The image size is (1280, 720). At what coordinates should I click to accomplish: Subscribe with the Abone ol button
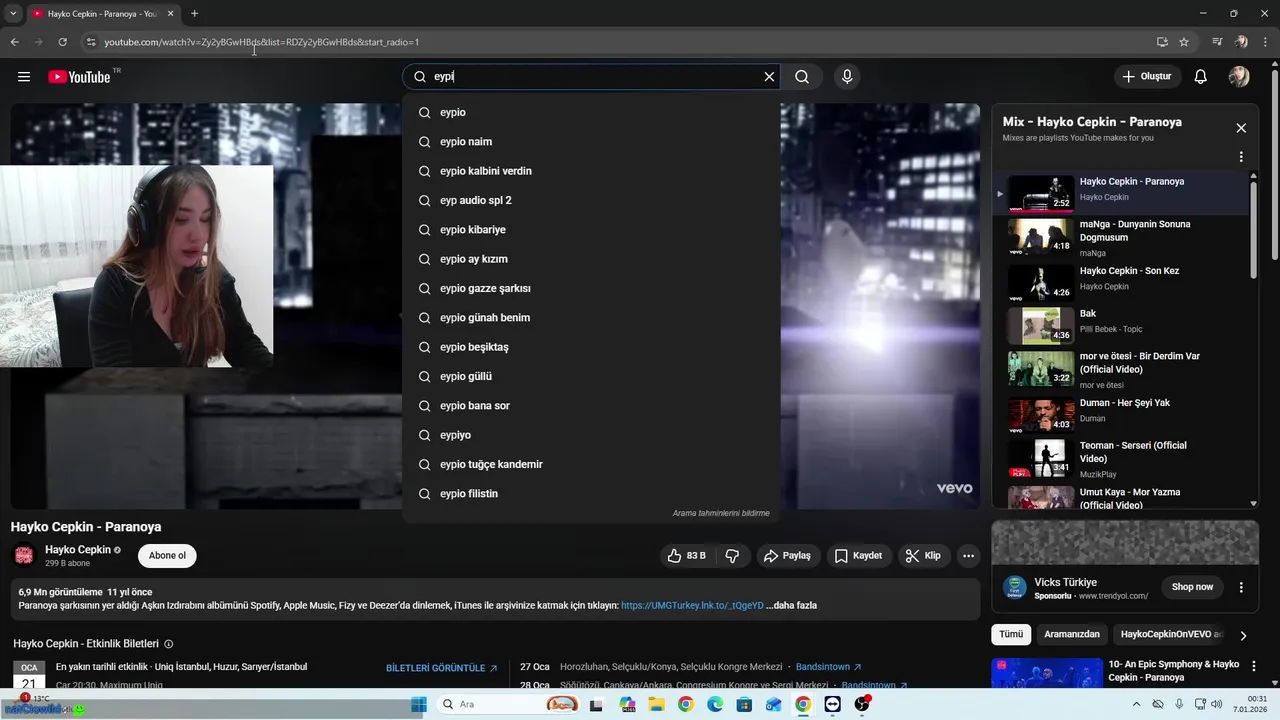(x=167, y=556)
